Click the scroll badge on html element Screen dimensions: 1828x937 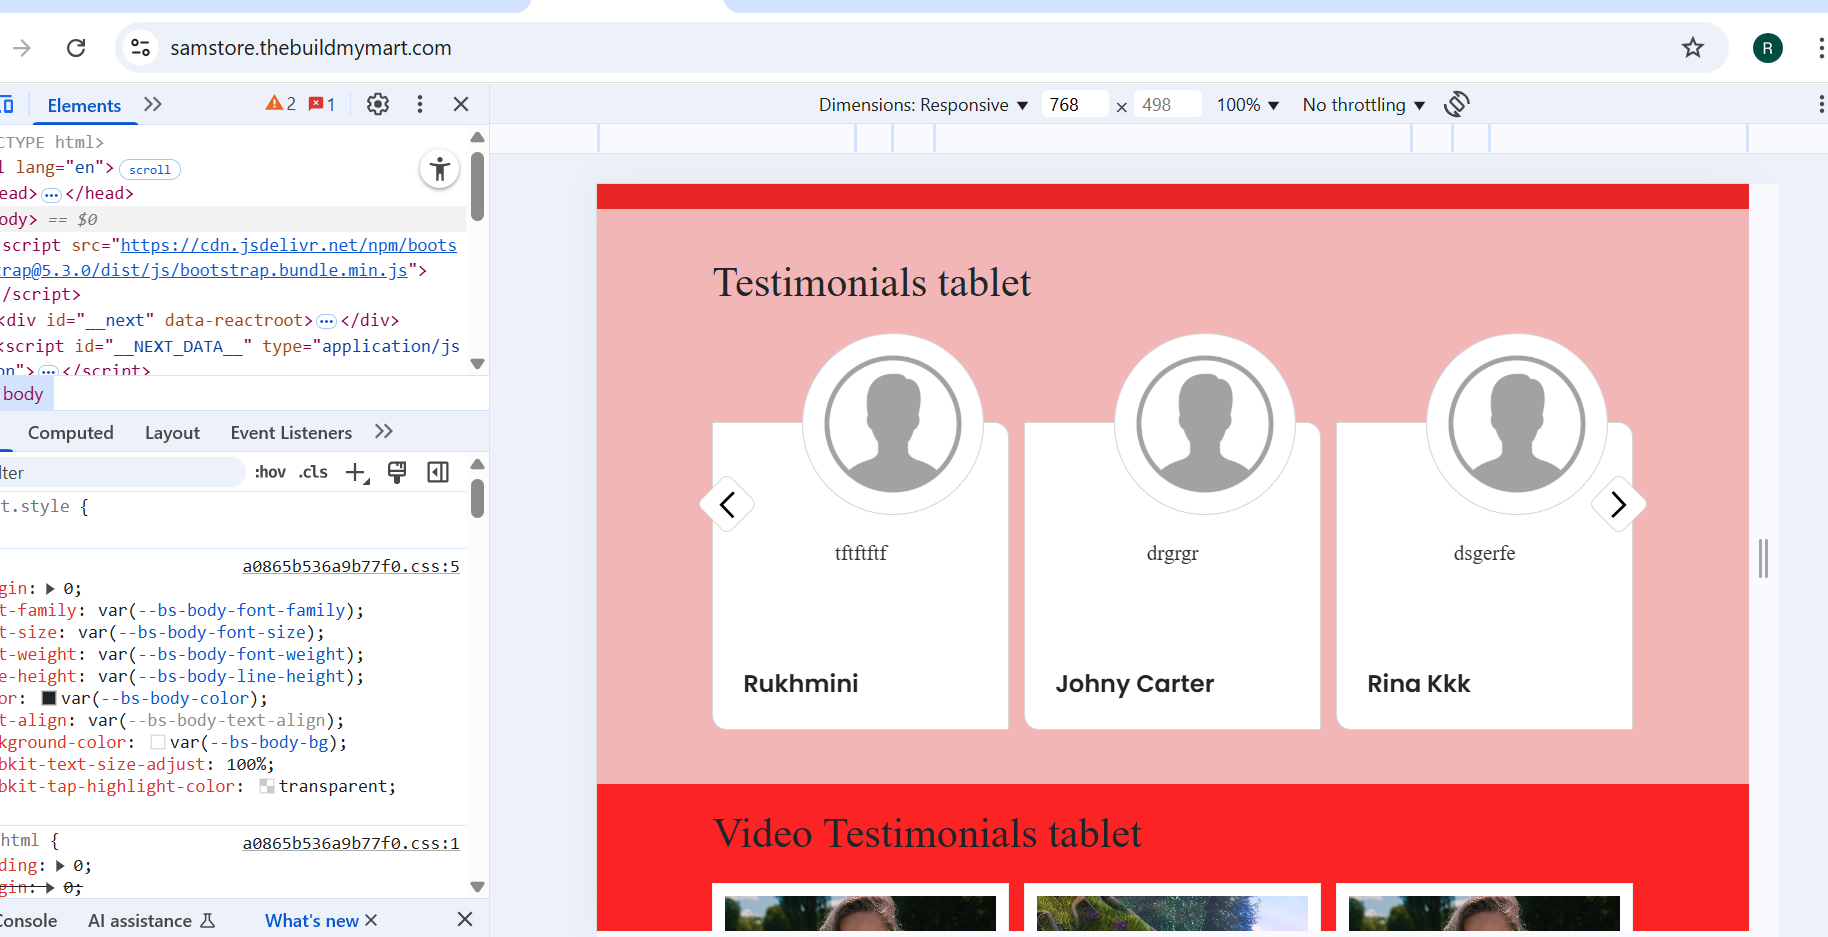click(150, 169)
